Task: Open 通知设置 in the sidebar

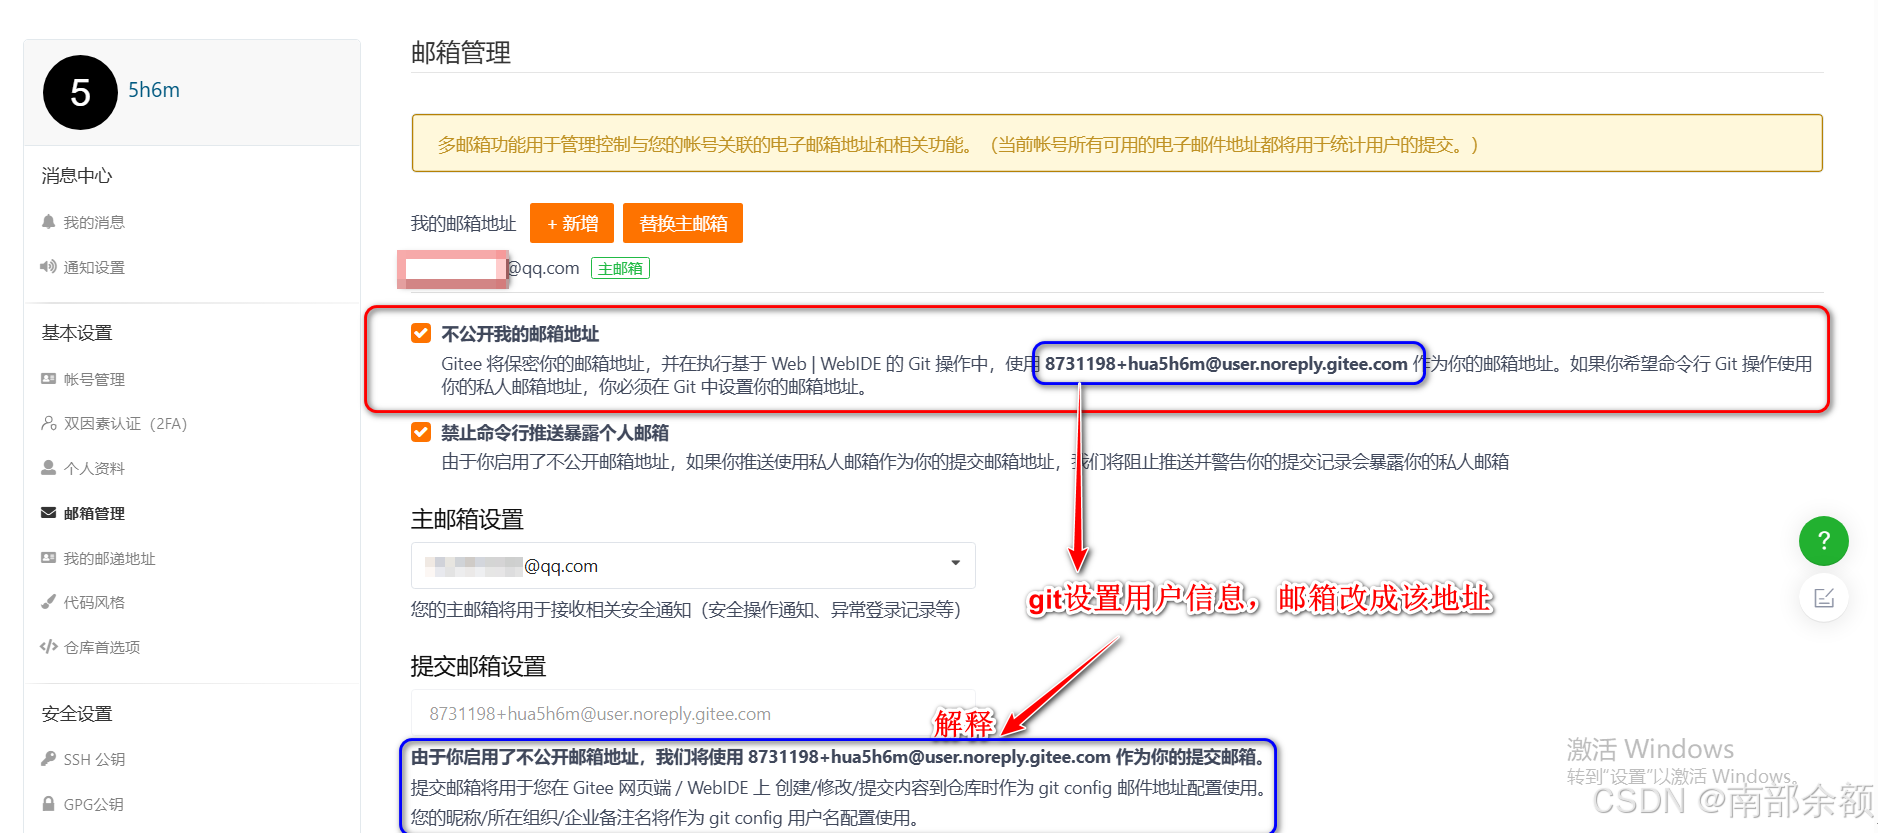Action: [x=94, y=267]
